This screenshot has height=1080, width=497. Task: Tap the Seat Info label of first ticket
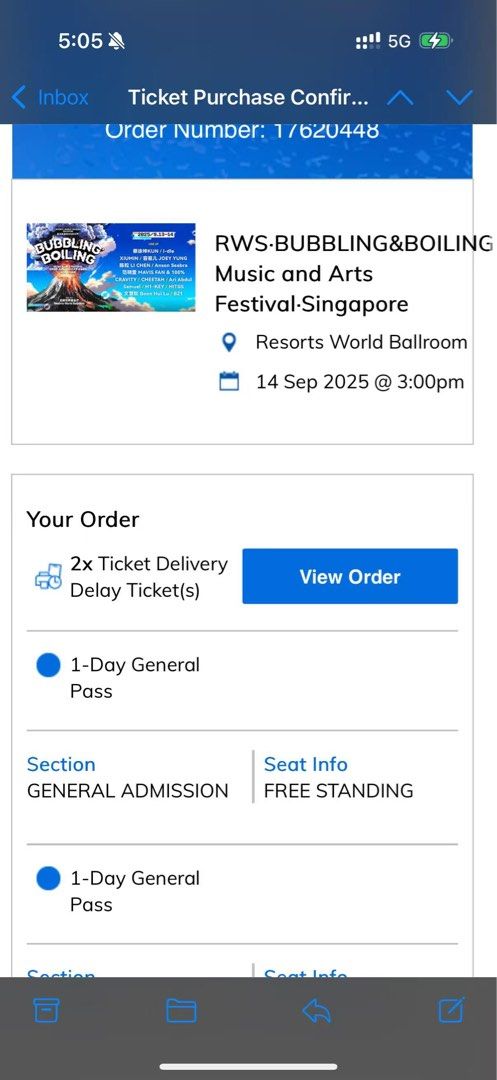tap(306, 764)
